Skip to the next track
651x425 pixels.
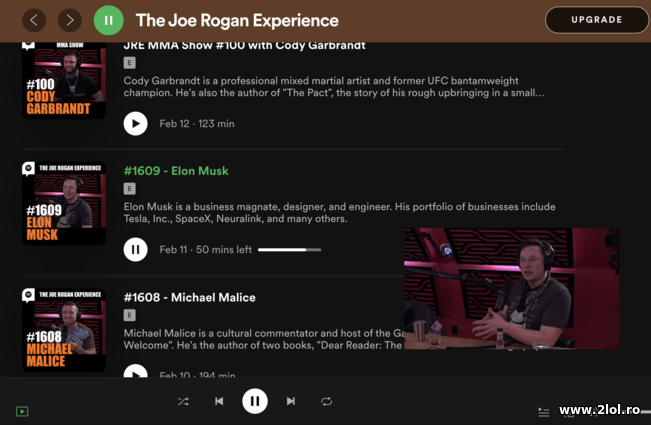(x=291, y=401)
